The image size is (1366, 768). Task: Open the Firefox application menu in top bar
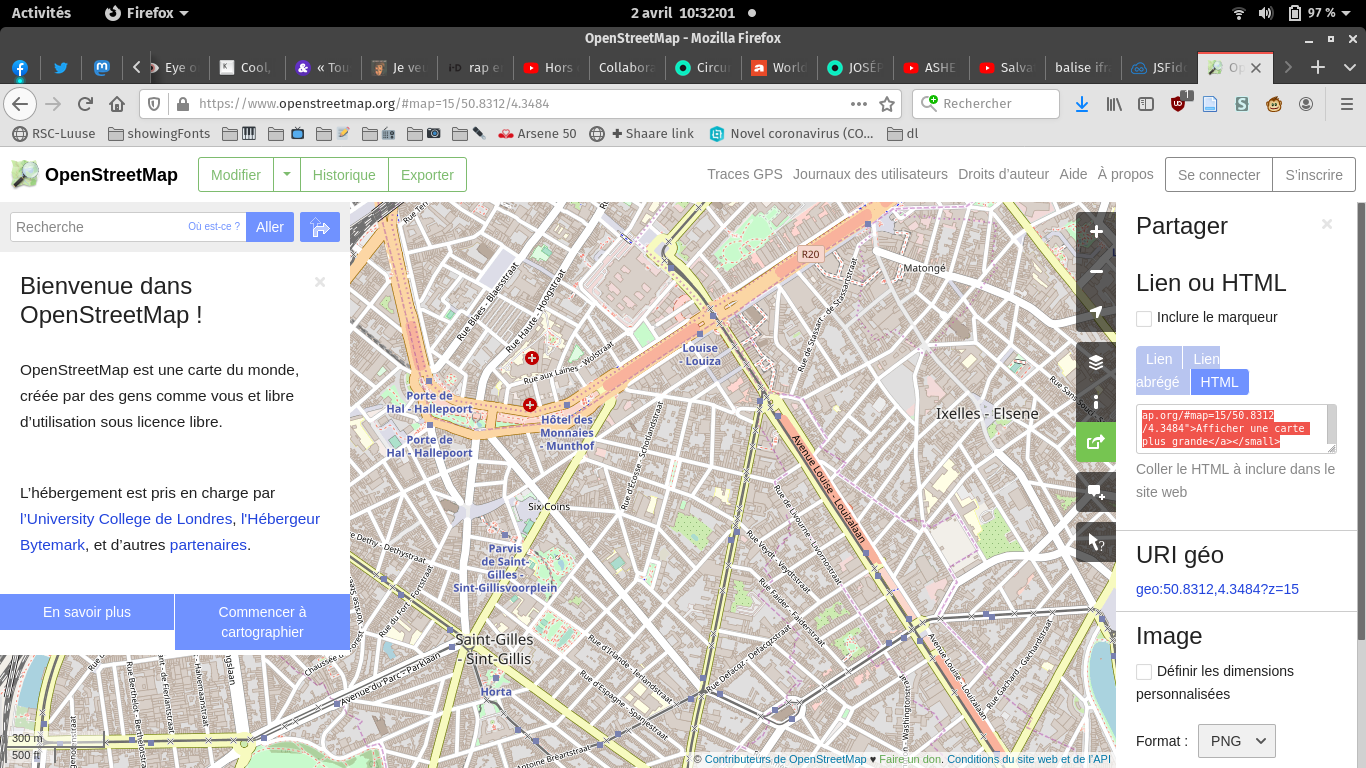pos(147,13)
